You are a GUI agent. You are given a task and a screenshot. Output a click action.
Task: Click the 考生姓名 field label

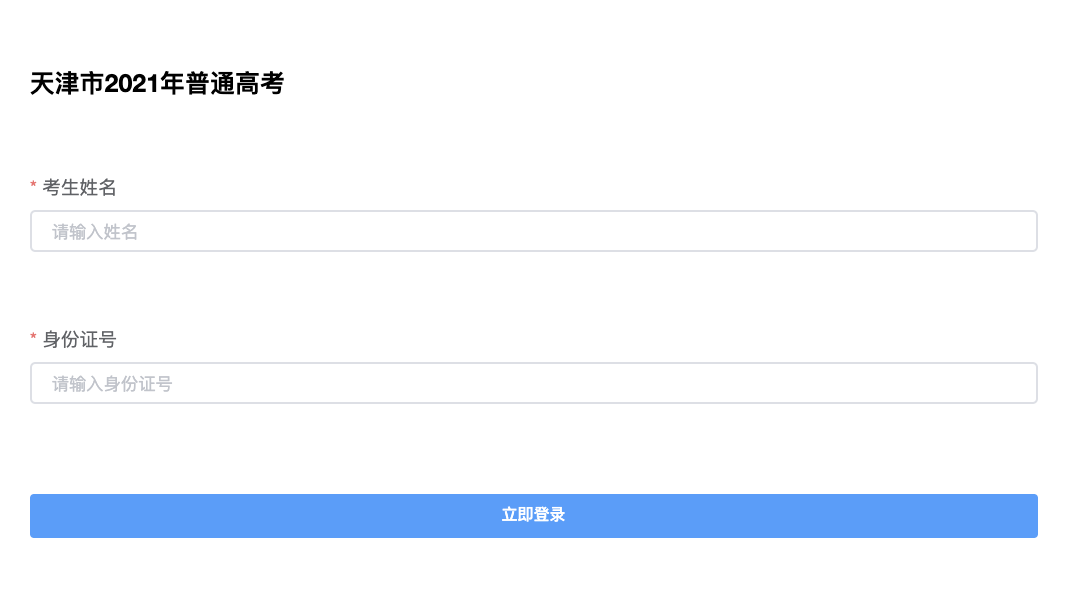point(80,187)
